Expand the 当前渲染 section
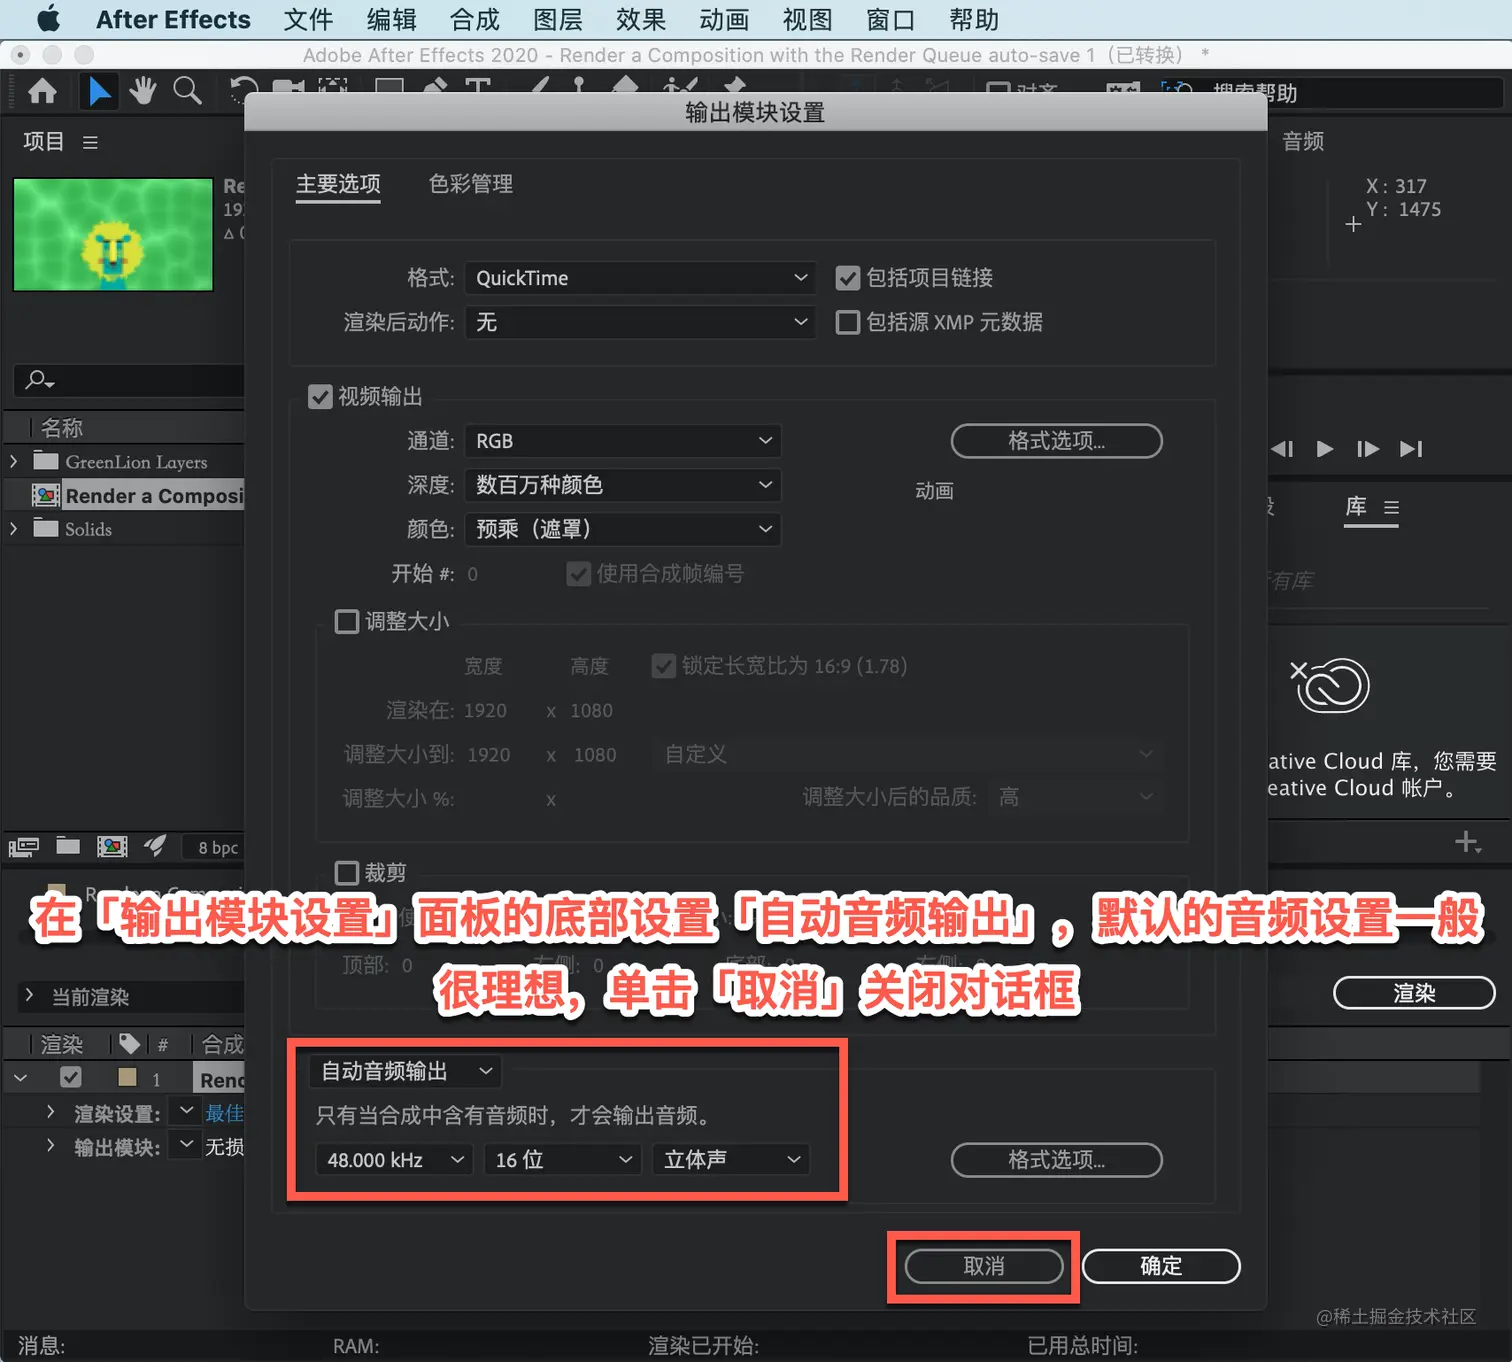 (29, 996)
